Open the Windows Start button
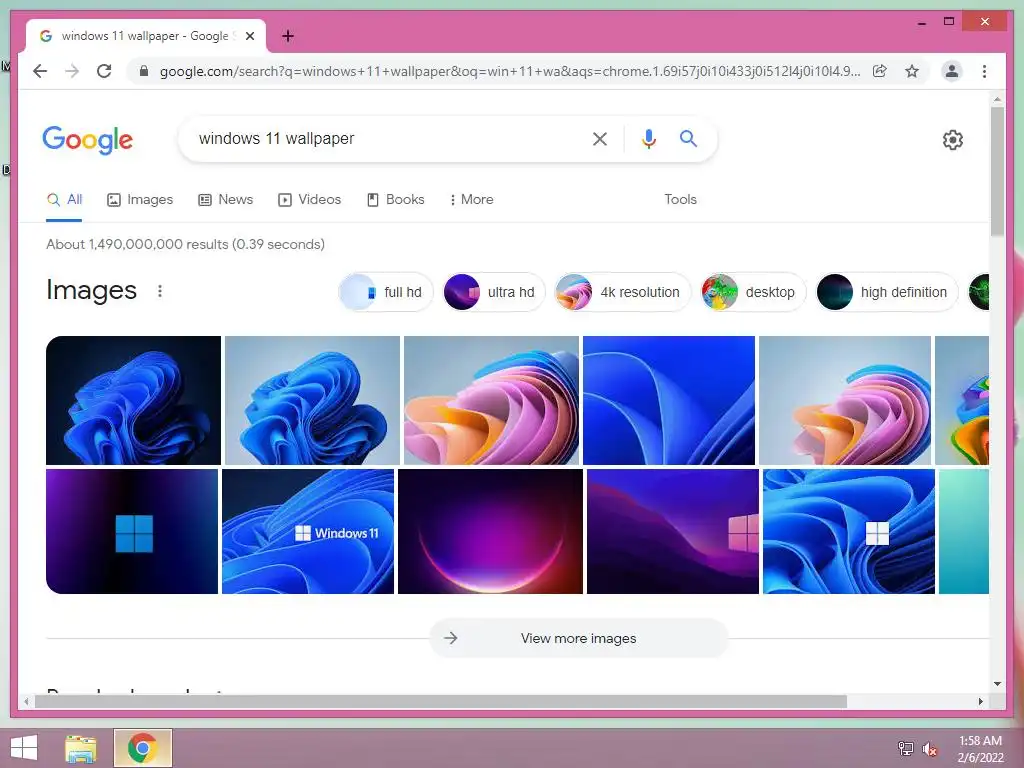Image resolution: width=1024 pixels, height=768 pixels. pos(24,748)
